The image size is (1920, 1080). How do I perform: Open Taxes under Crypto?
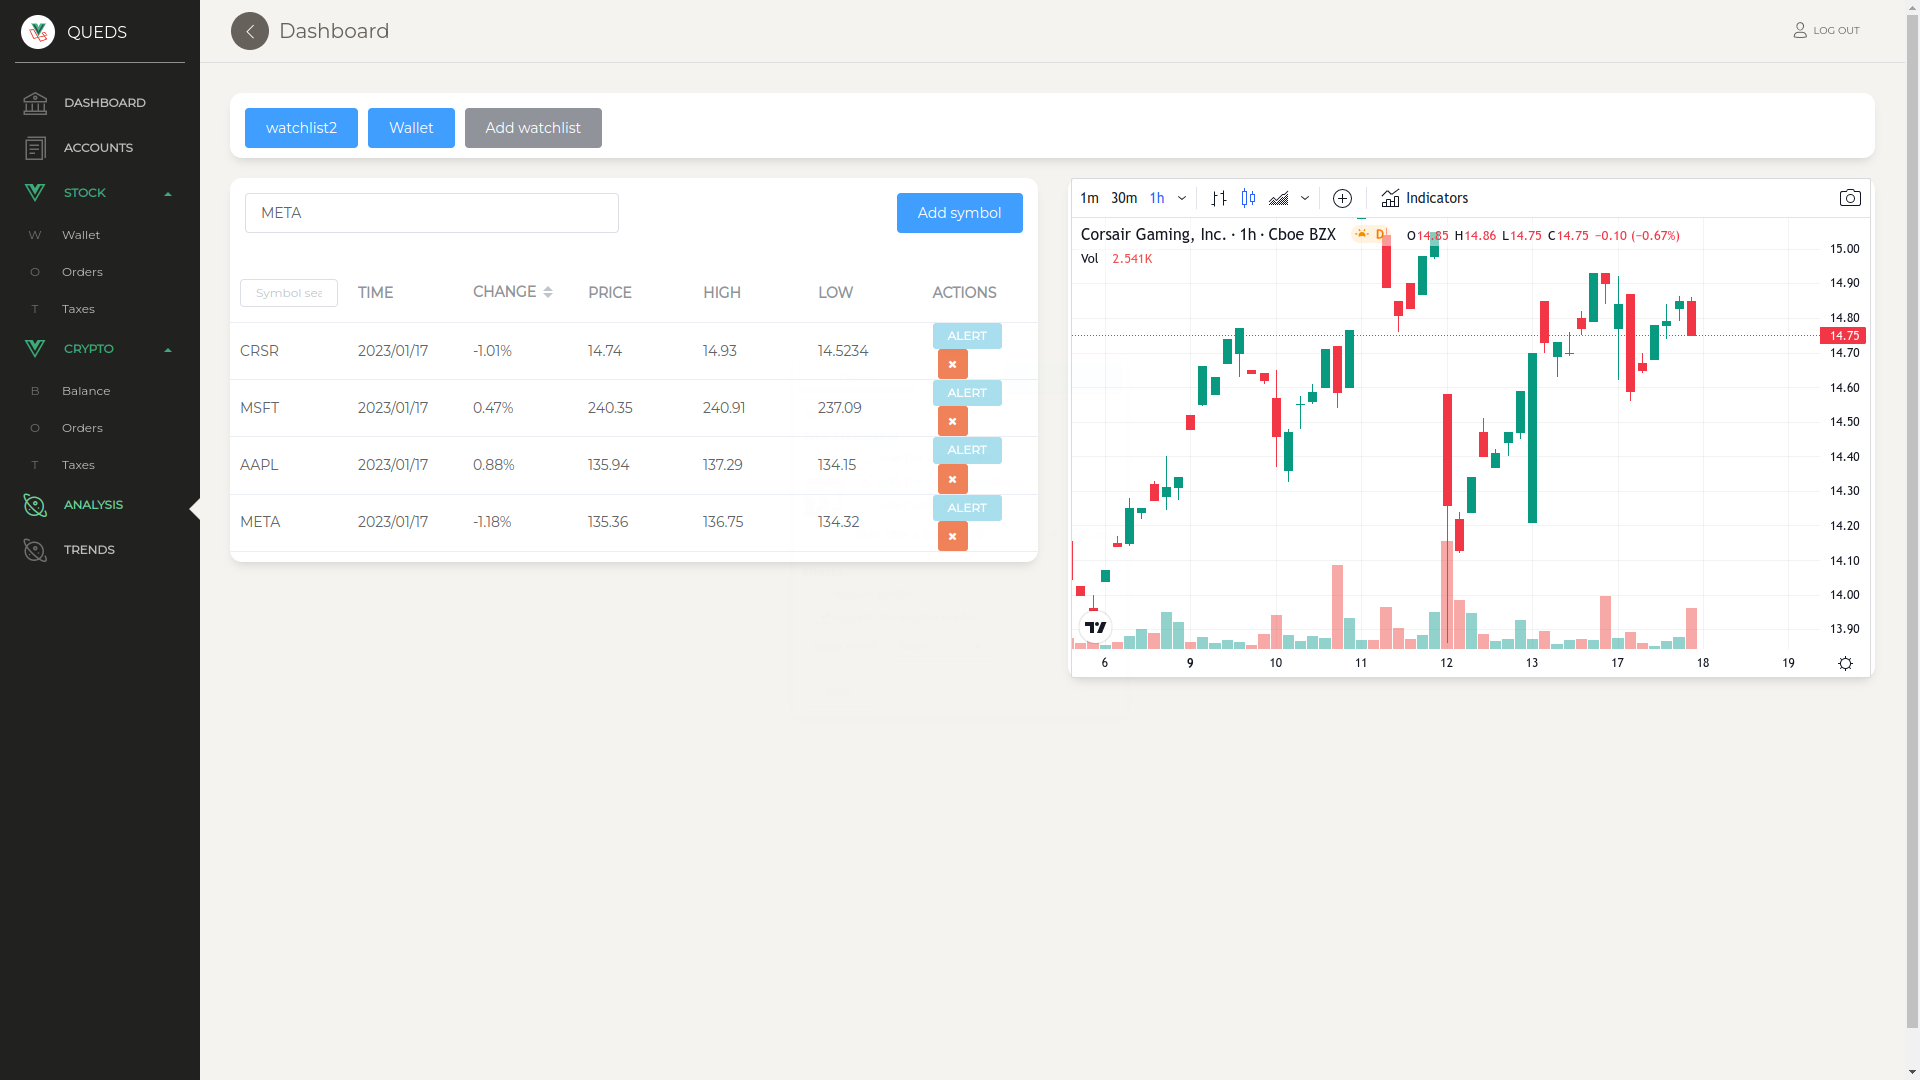[78, 465]
